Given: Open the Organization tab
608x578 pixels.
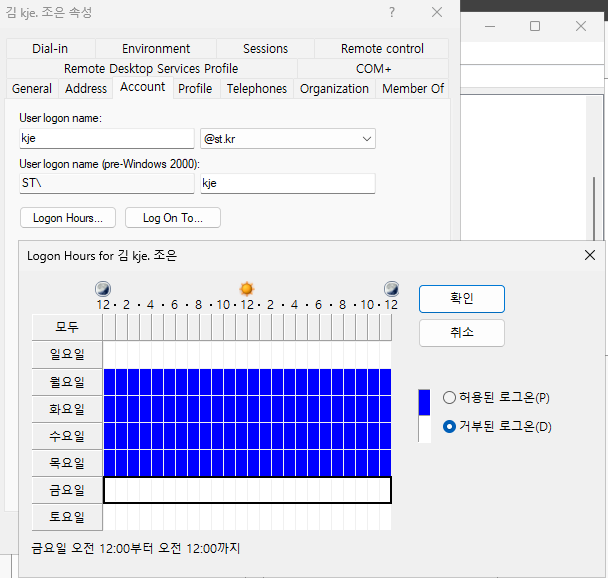Looking at the screenshot, I should click(334, 89).
